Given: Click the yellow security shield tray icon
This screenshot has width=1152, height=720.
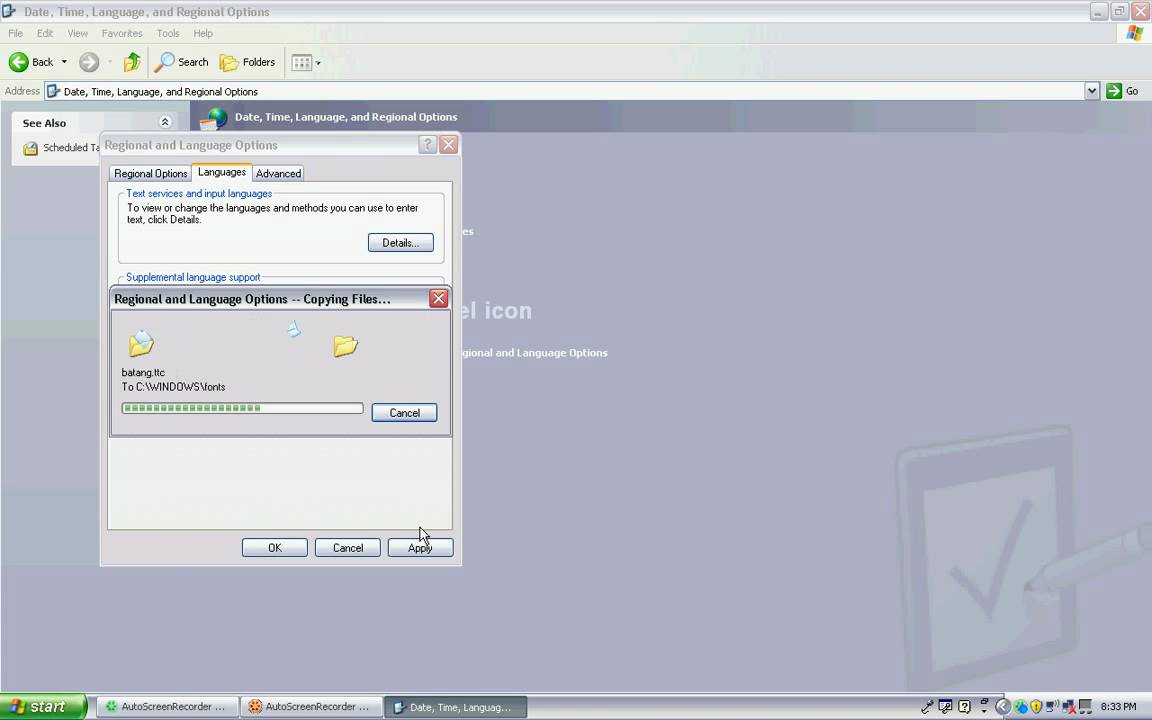Looking at the screenshot, I should (x=1036, y=707).
